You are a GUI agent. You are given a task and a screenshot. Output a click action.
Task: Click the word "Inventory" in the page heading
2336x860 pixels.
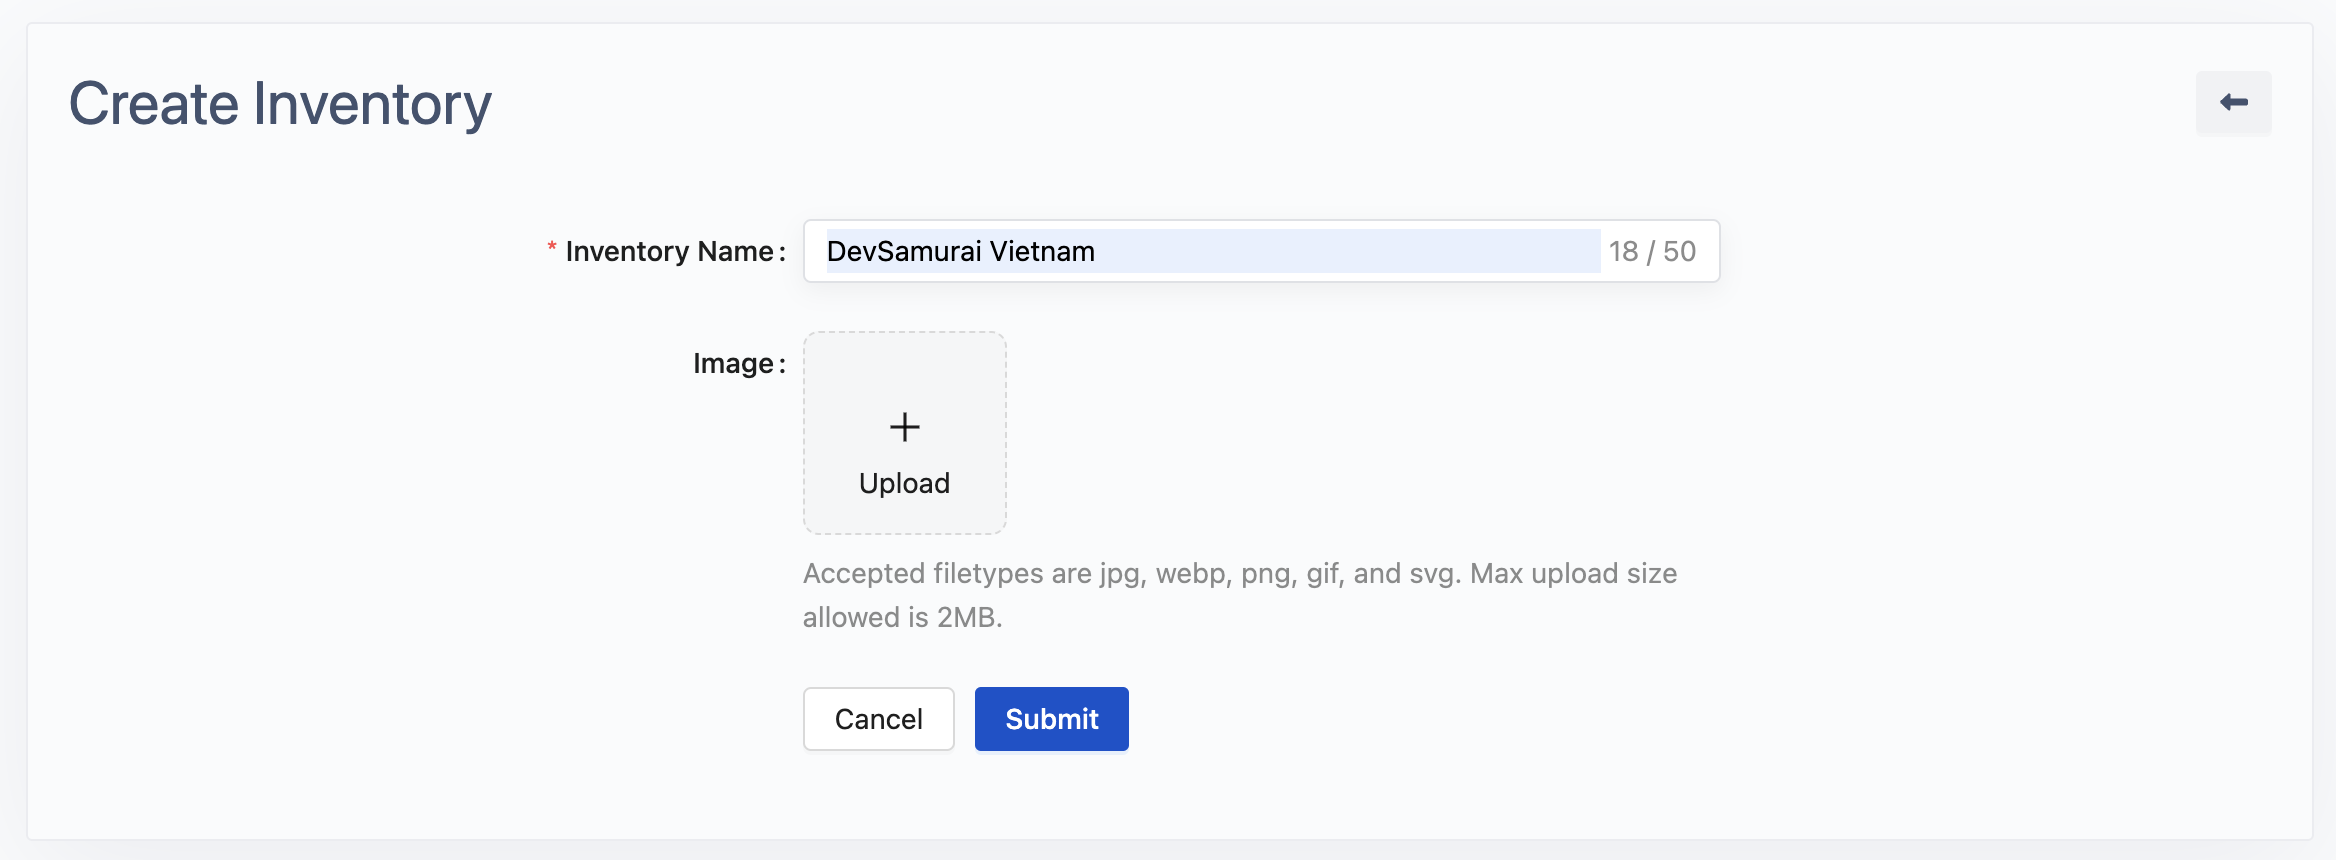[x=372, y=104]
